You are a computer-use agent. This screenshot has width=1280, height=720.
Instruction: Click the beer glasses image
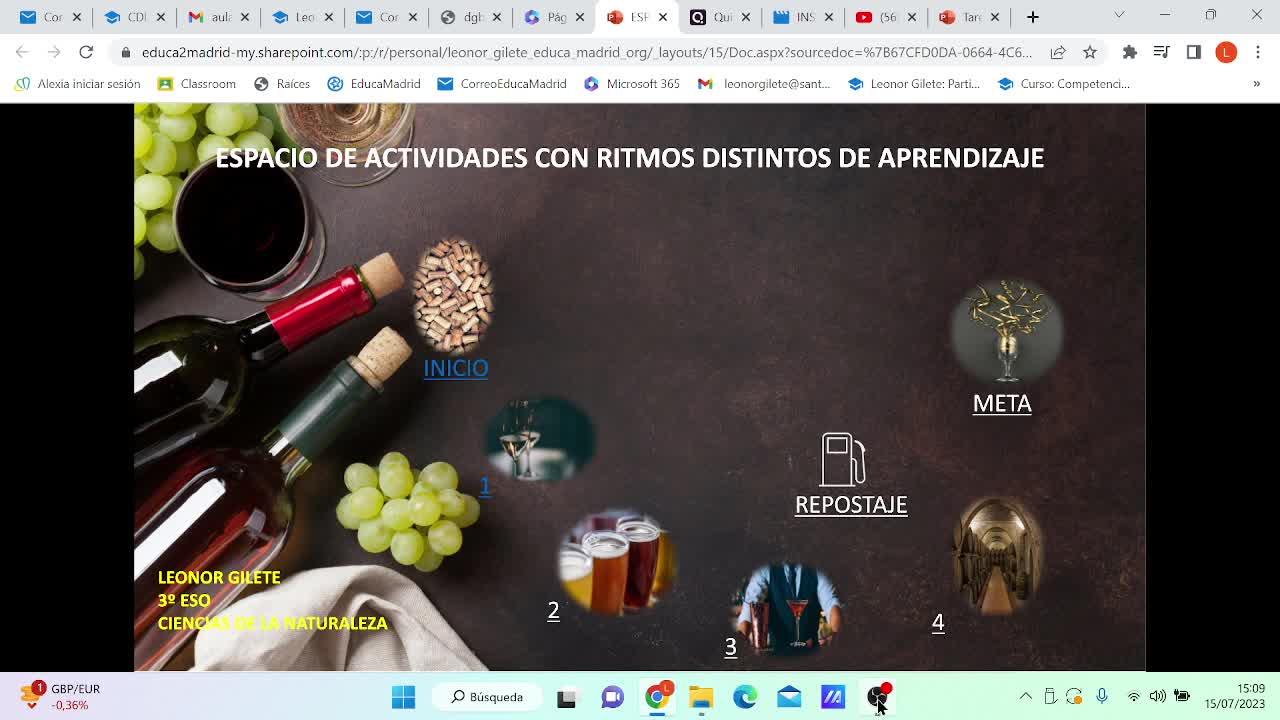tap(617, 562)
